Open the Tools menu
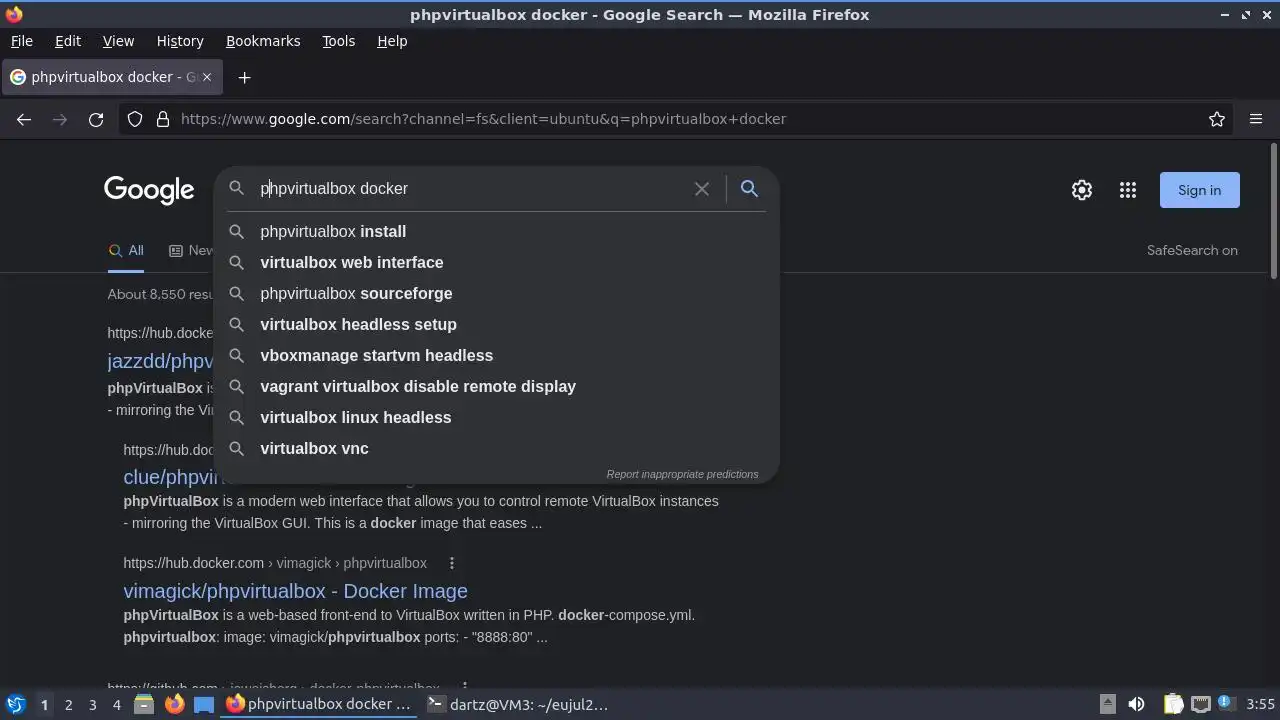This screenshot has height=720, width=1280. pyautogui.click(x=338, y=41)
